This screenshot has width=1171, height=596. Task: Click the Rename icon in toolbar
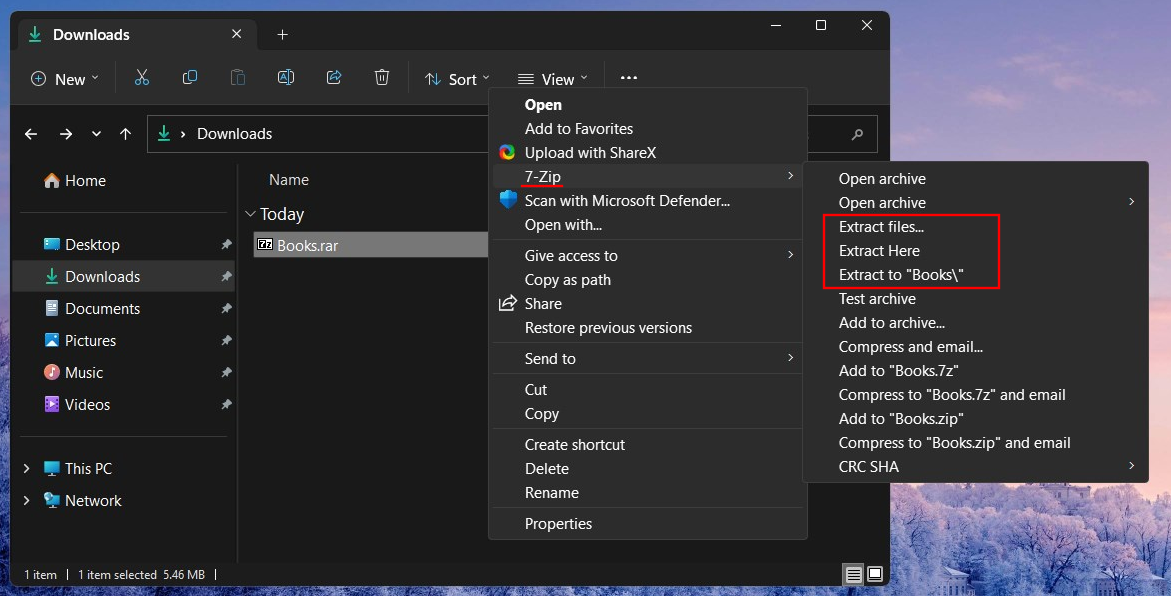pyautogui.click(x=286, y=78)
